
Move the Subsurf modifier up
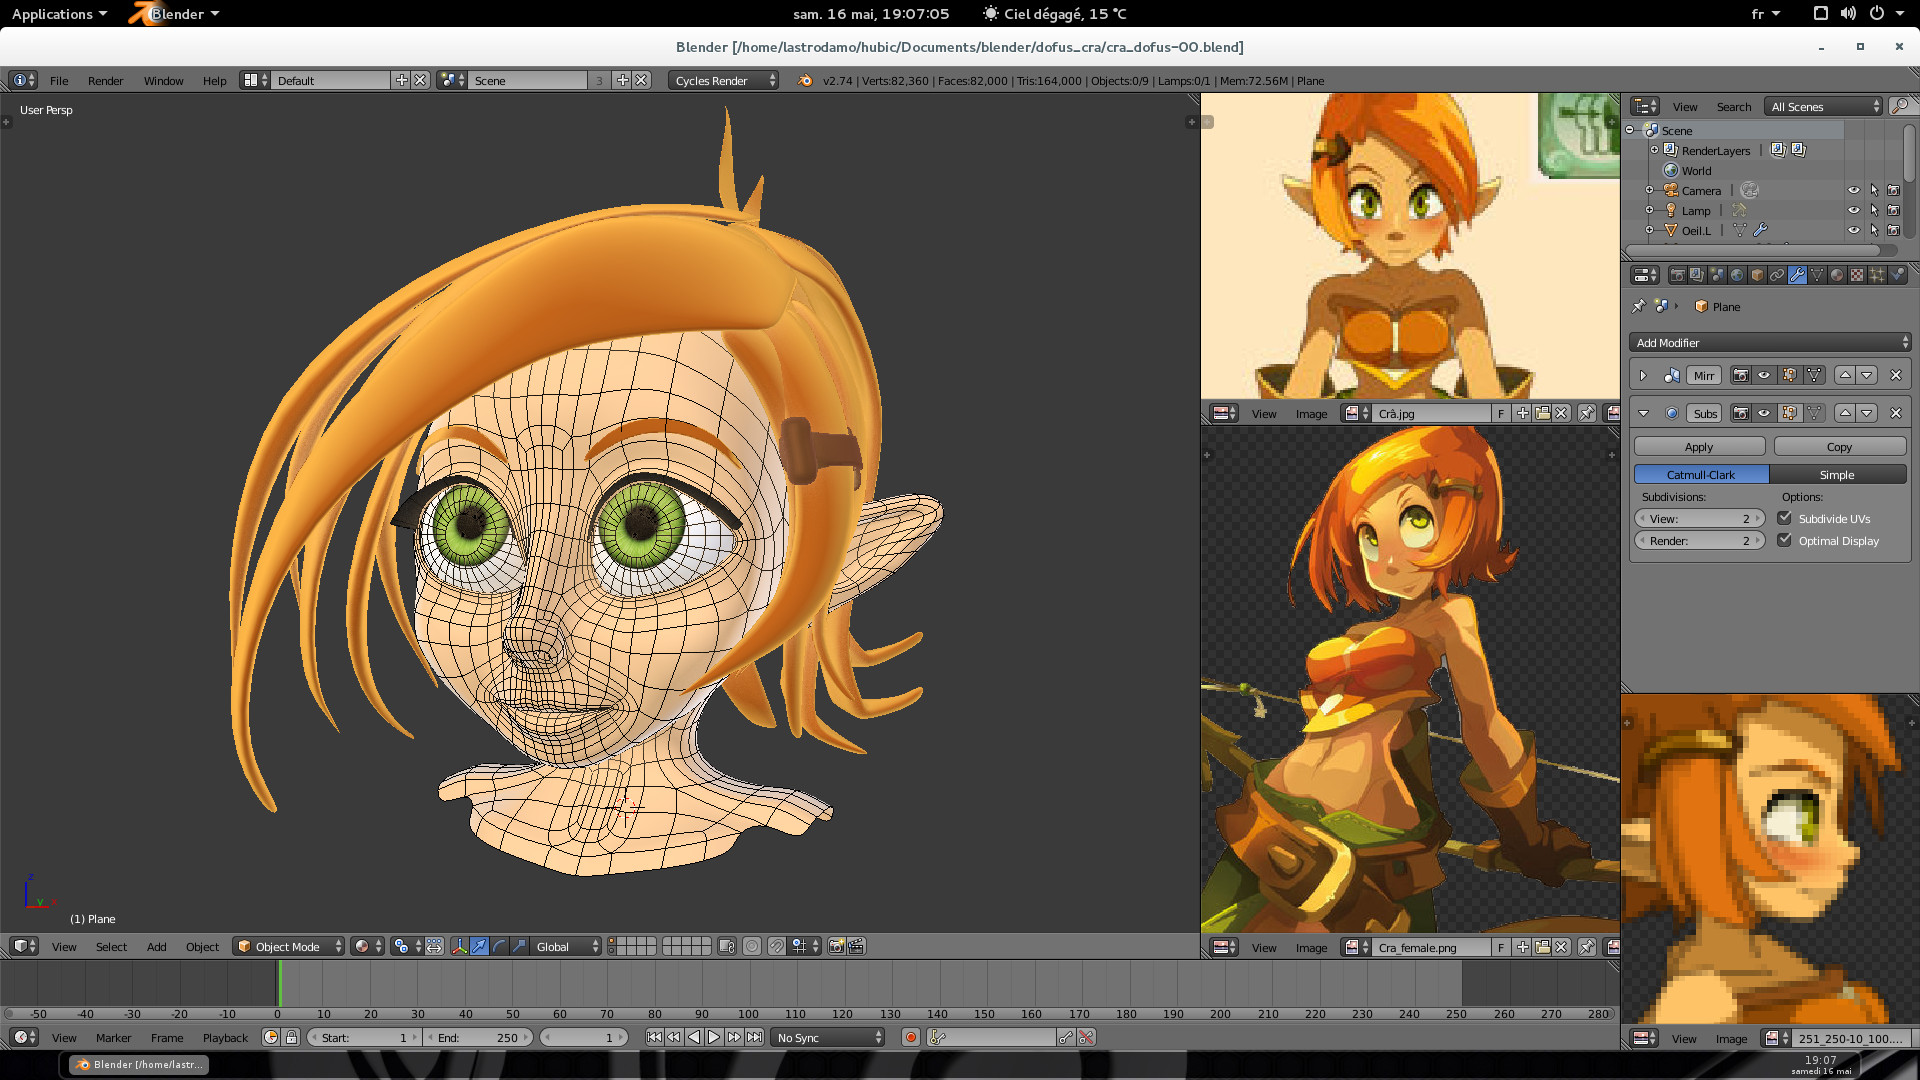click(1845, 413)
